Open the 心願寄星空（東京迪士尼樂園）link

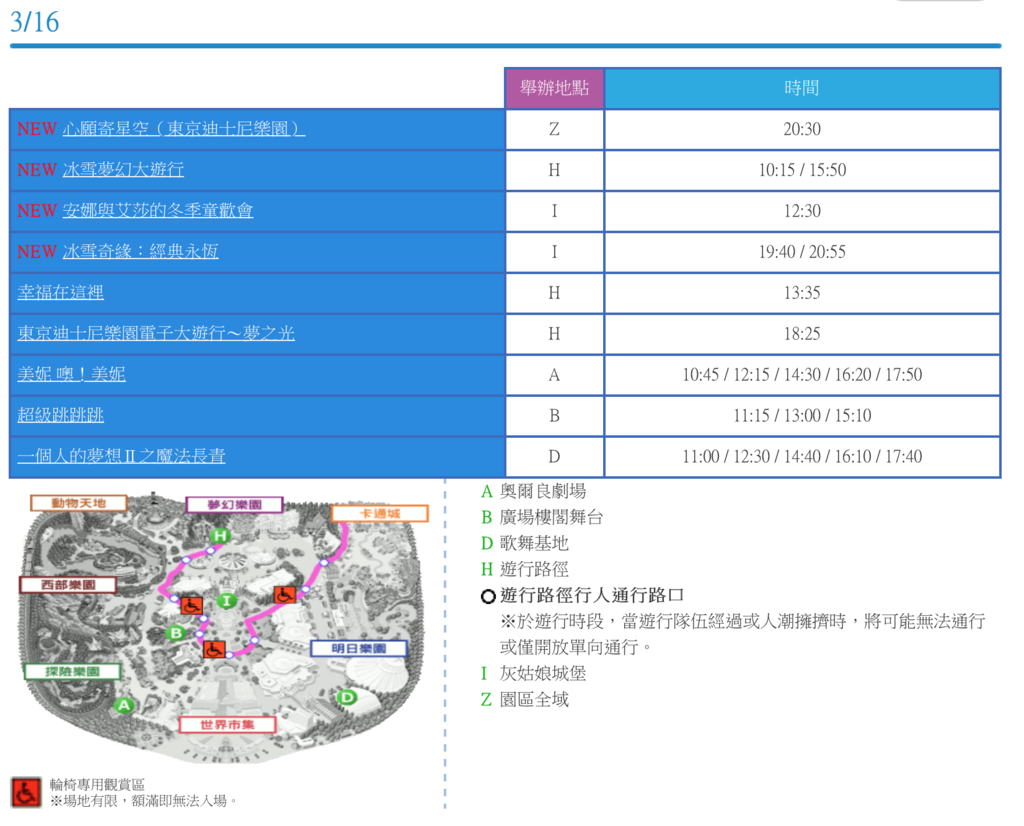coord(184,129)
